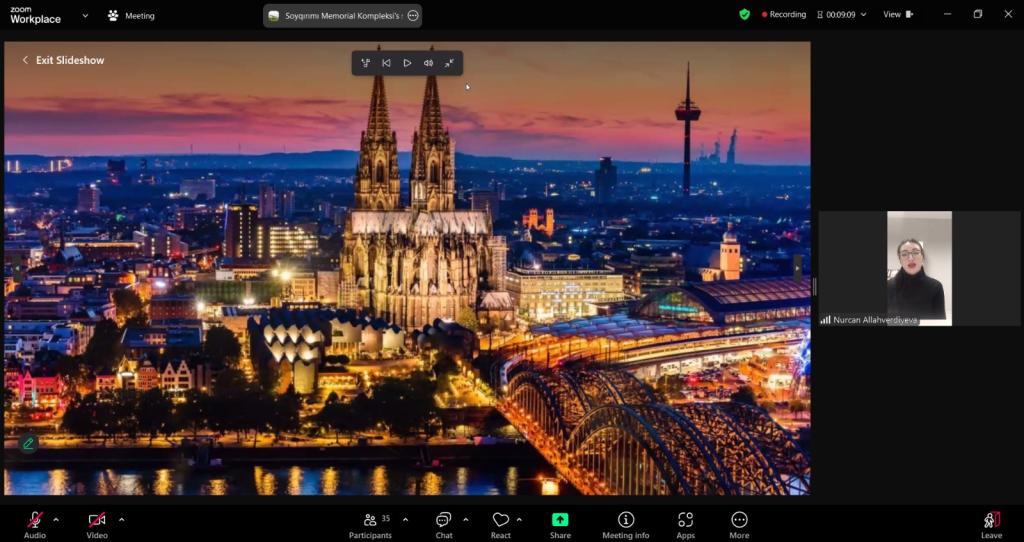Turn on the Video camera
This screenshot has height=542, width=1024.
point(97,520)
